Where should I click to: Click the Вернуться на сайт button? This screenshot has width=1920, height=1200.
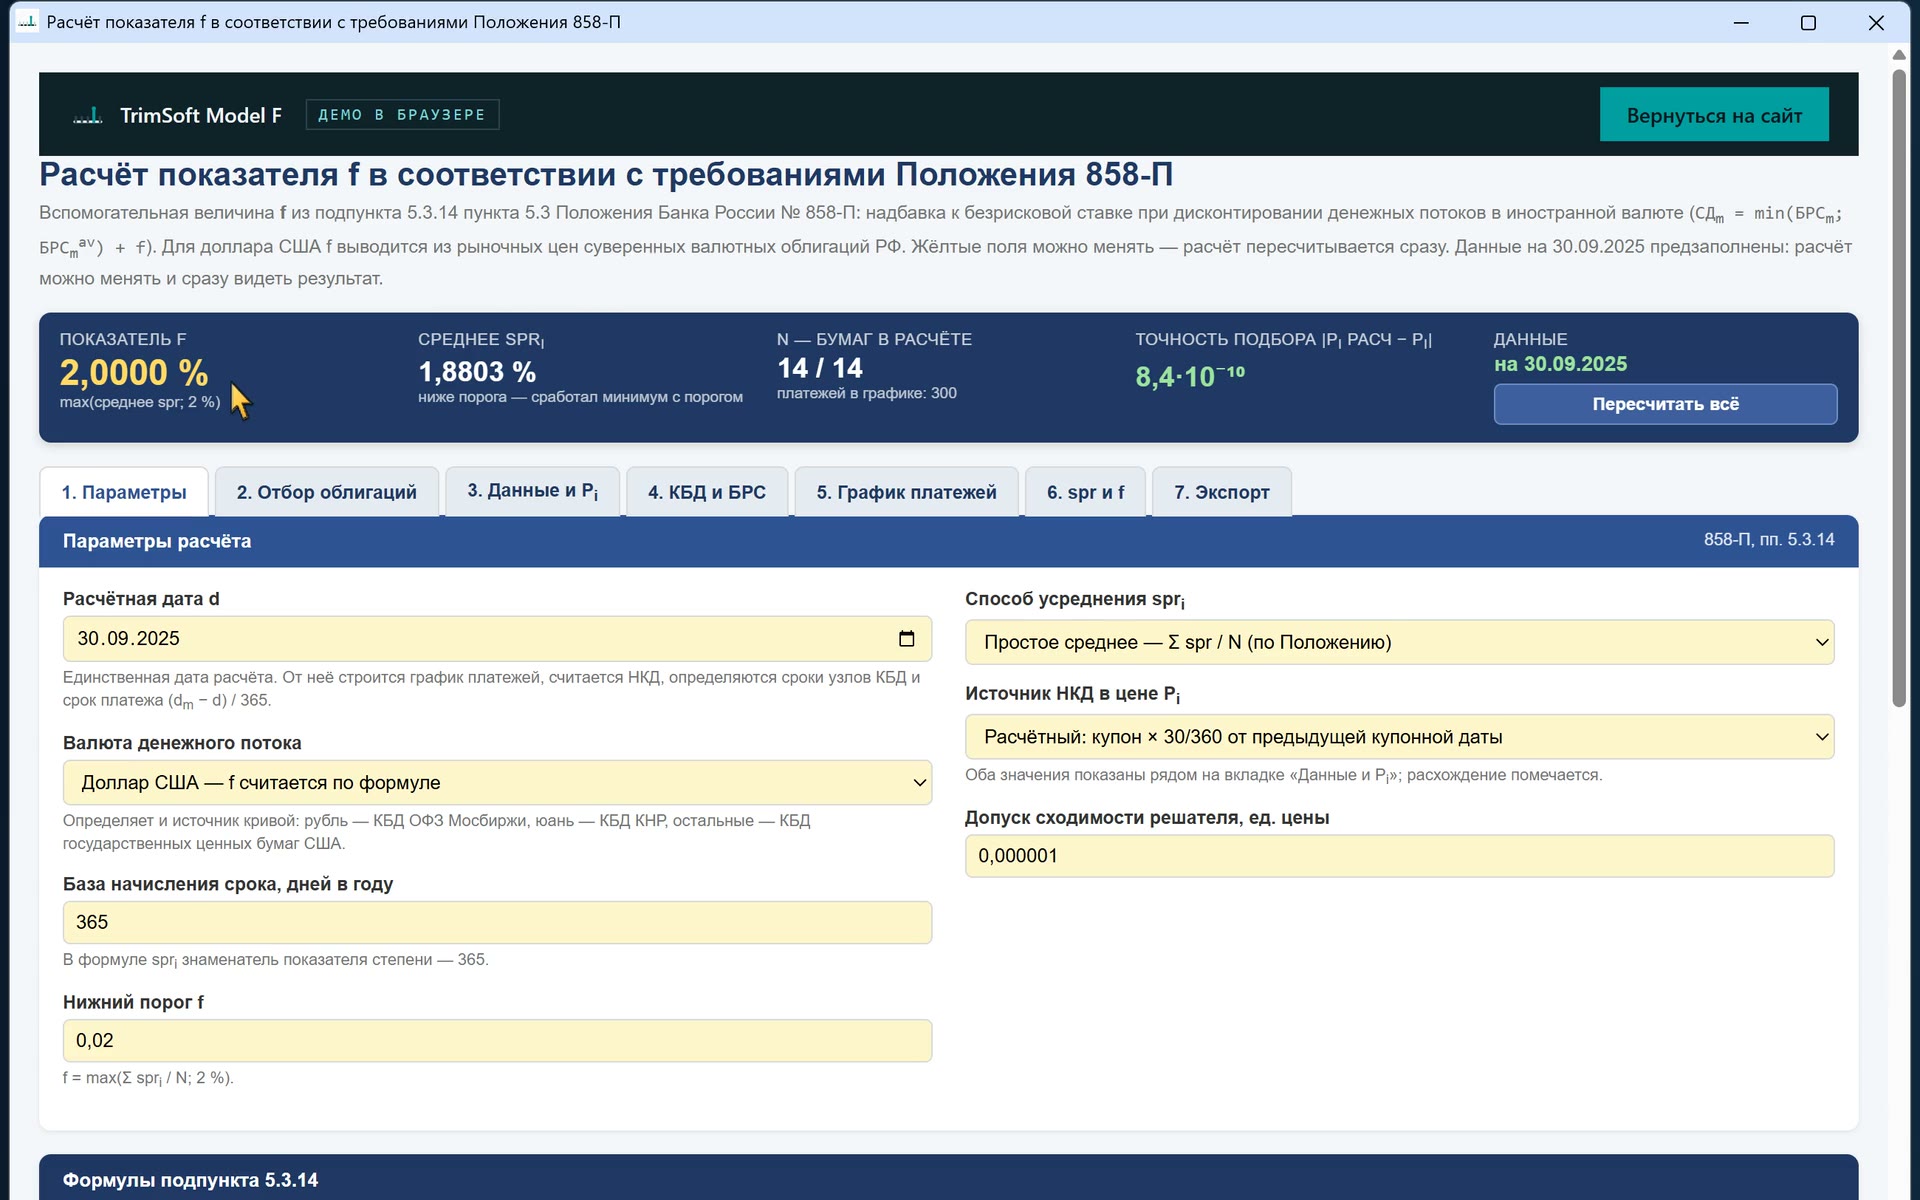1714,115
